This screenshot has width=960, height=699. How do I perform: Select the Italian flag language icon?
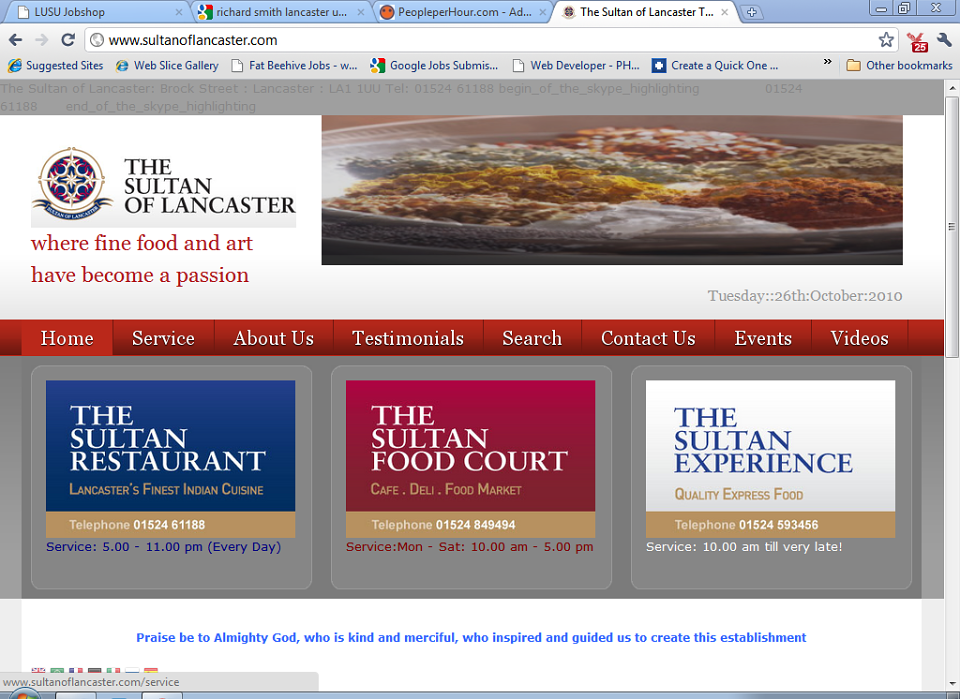click(x=113, y=671)
